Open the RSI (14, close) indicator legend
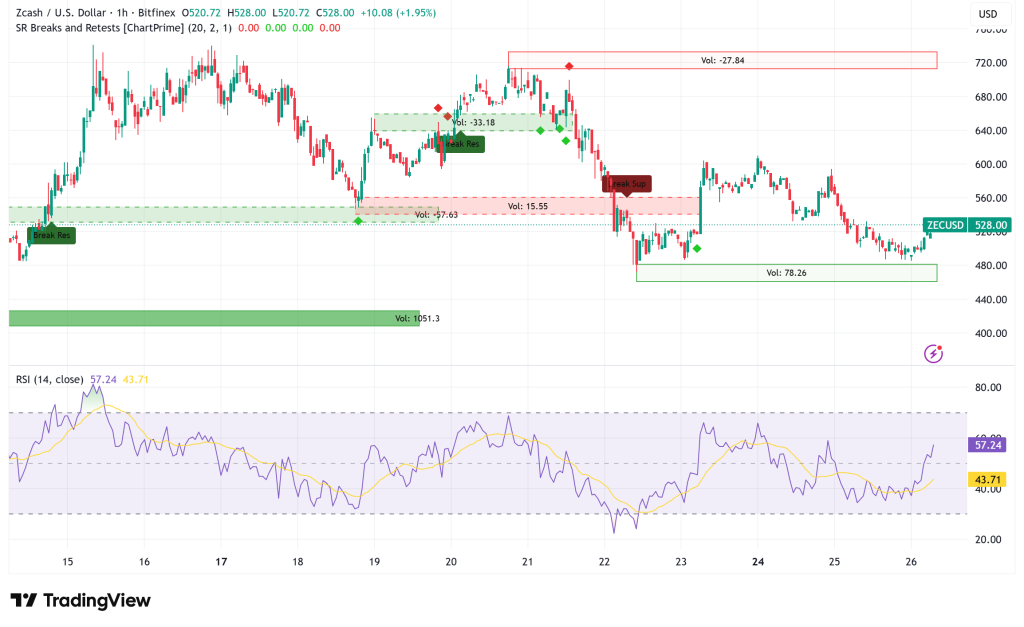 pos(50,380)
